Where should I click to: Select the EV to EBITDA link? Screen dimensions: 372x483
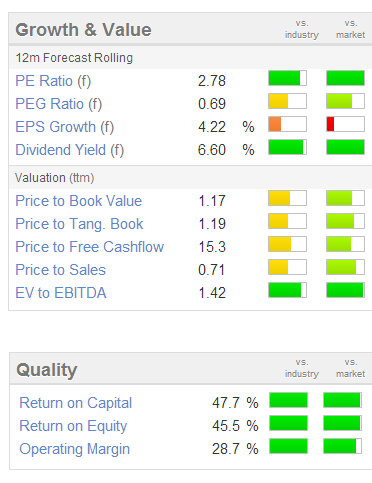pos(61,293)
